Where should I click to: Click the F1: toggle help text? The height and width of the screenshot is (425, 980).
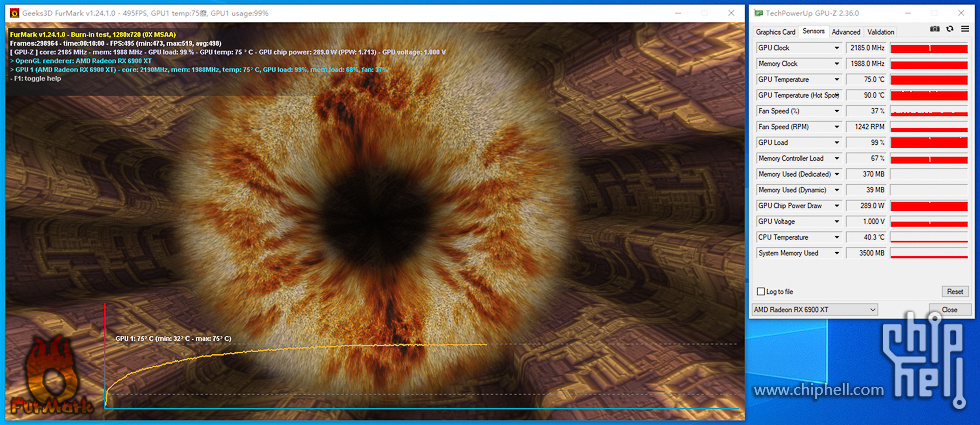36,79
